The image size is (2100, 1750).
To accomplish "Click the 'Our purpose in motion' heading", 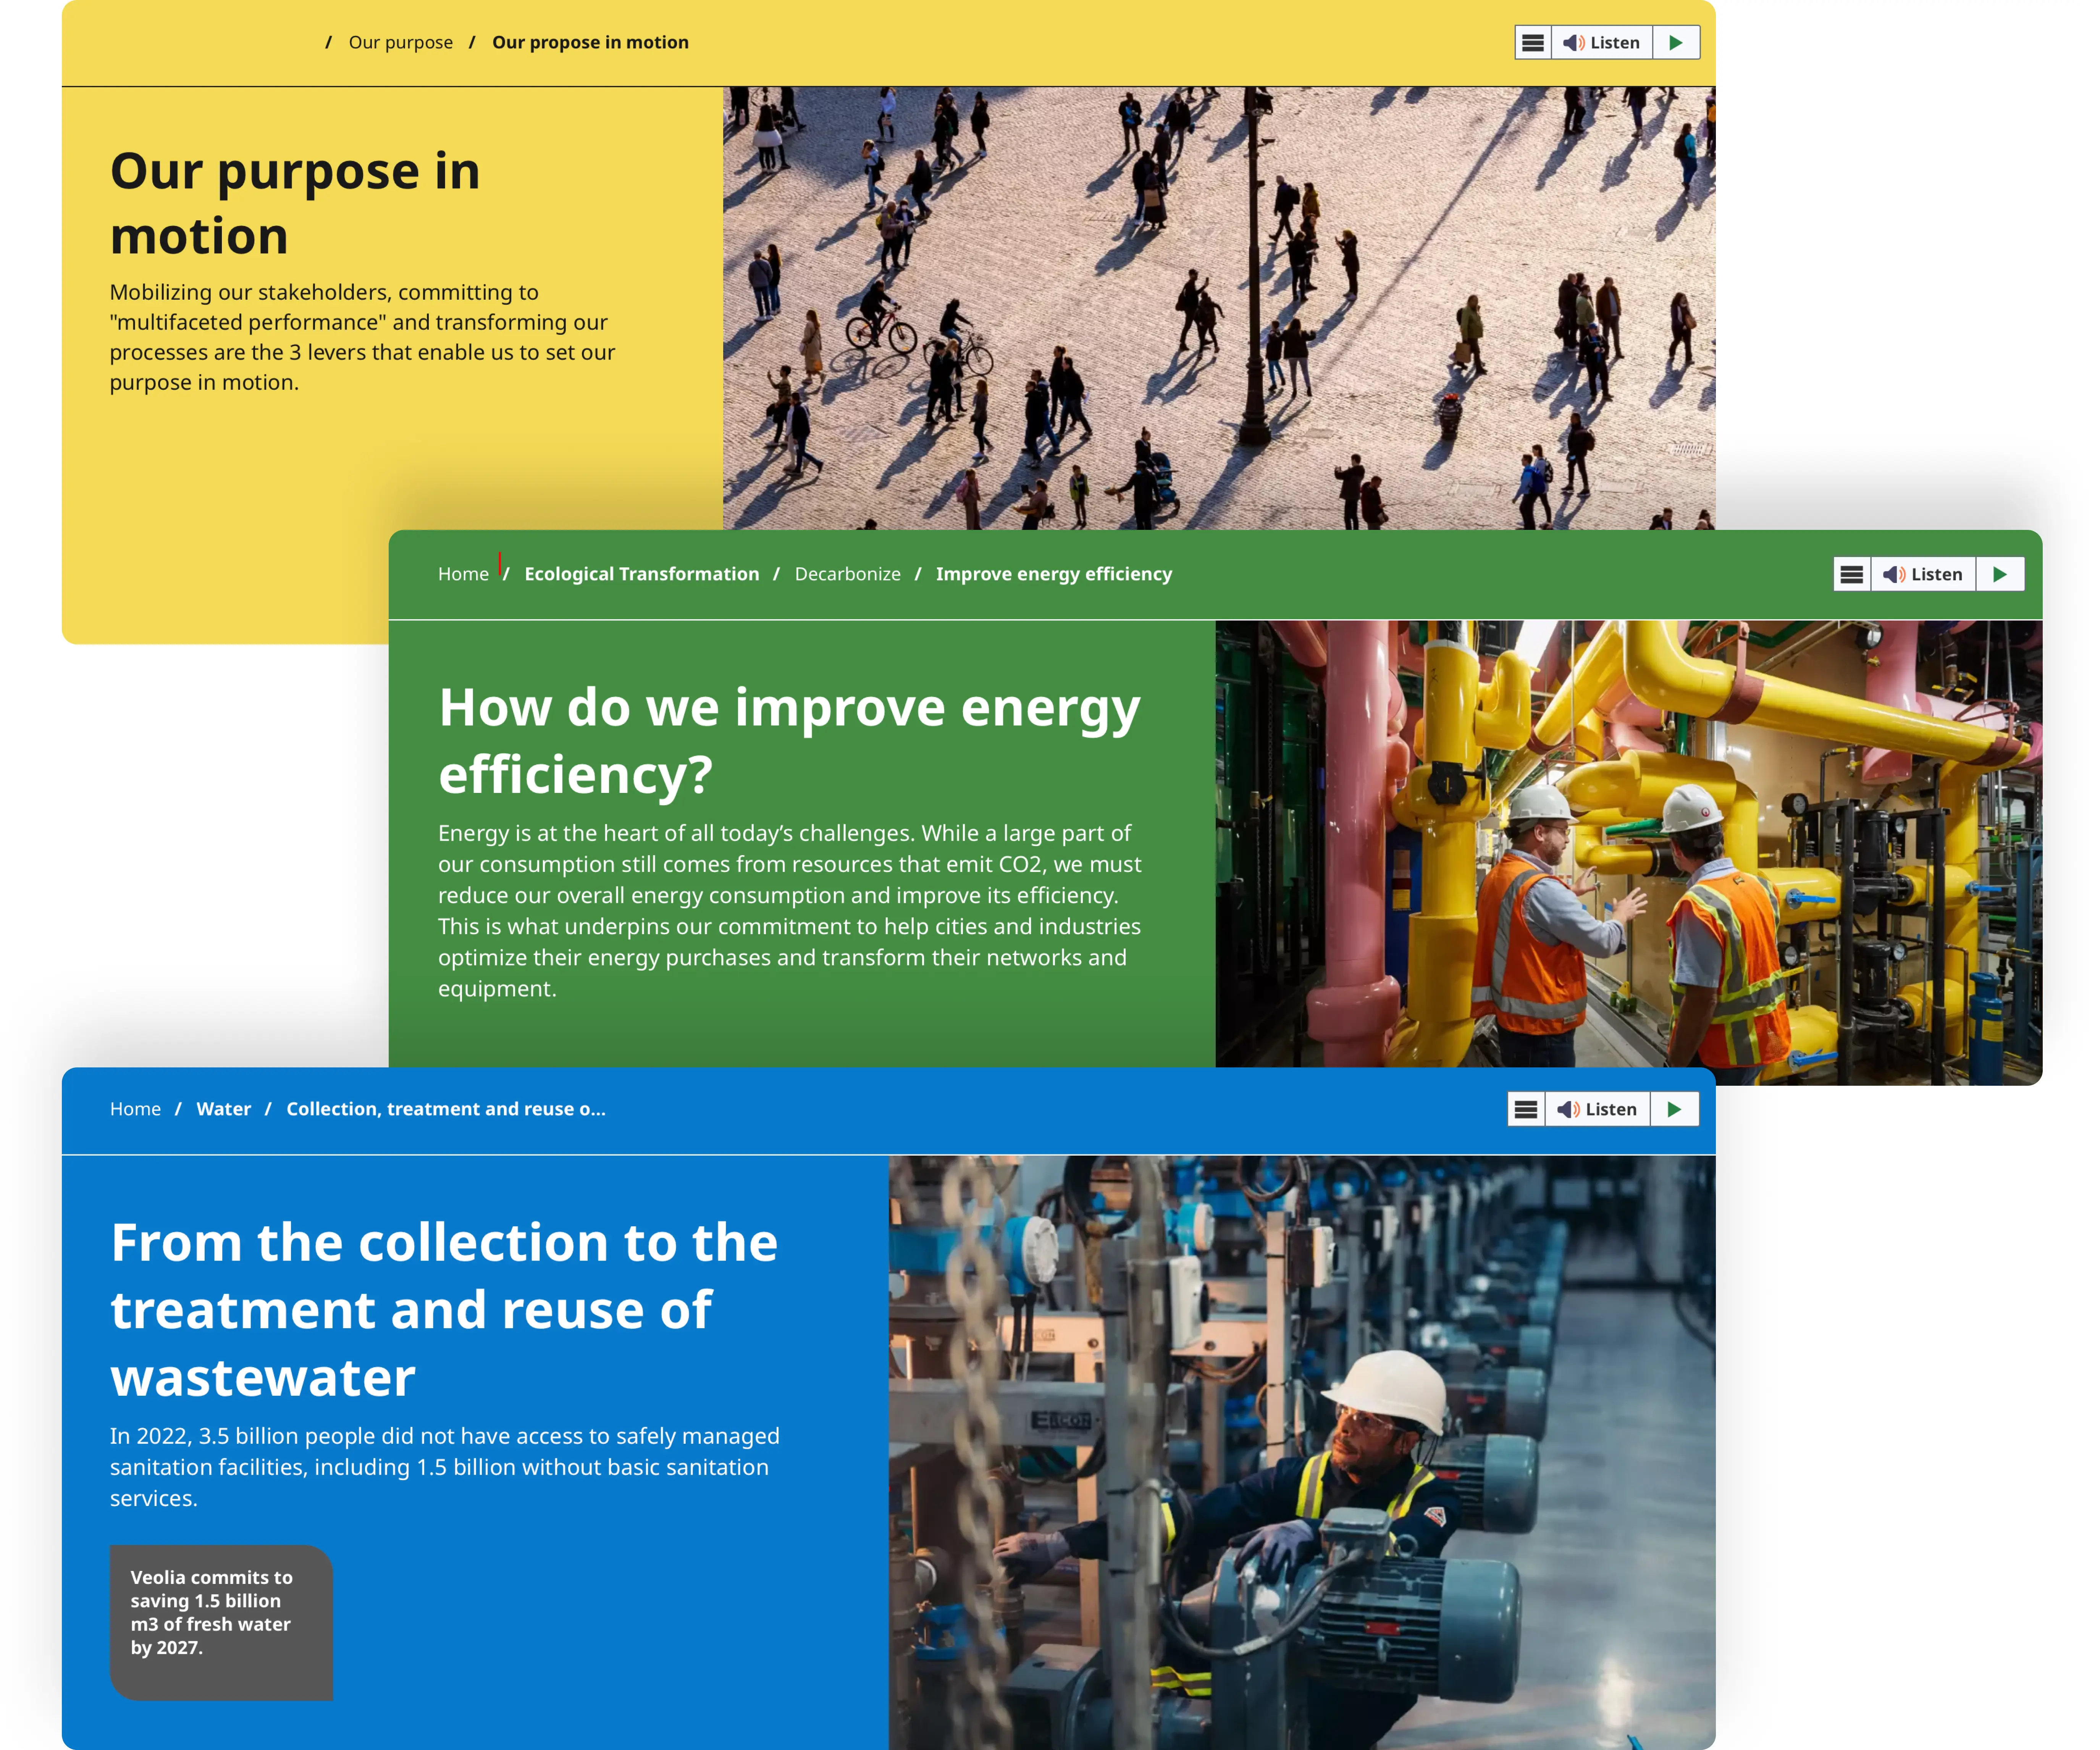I will pyautogui.click(x=295, y=203).
